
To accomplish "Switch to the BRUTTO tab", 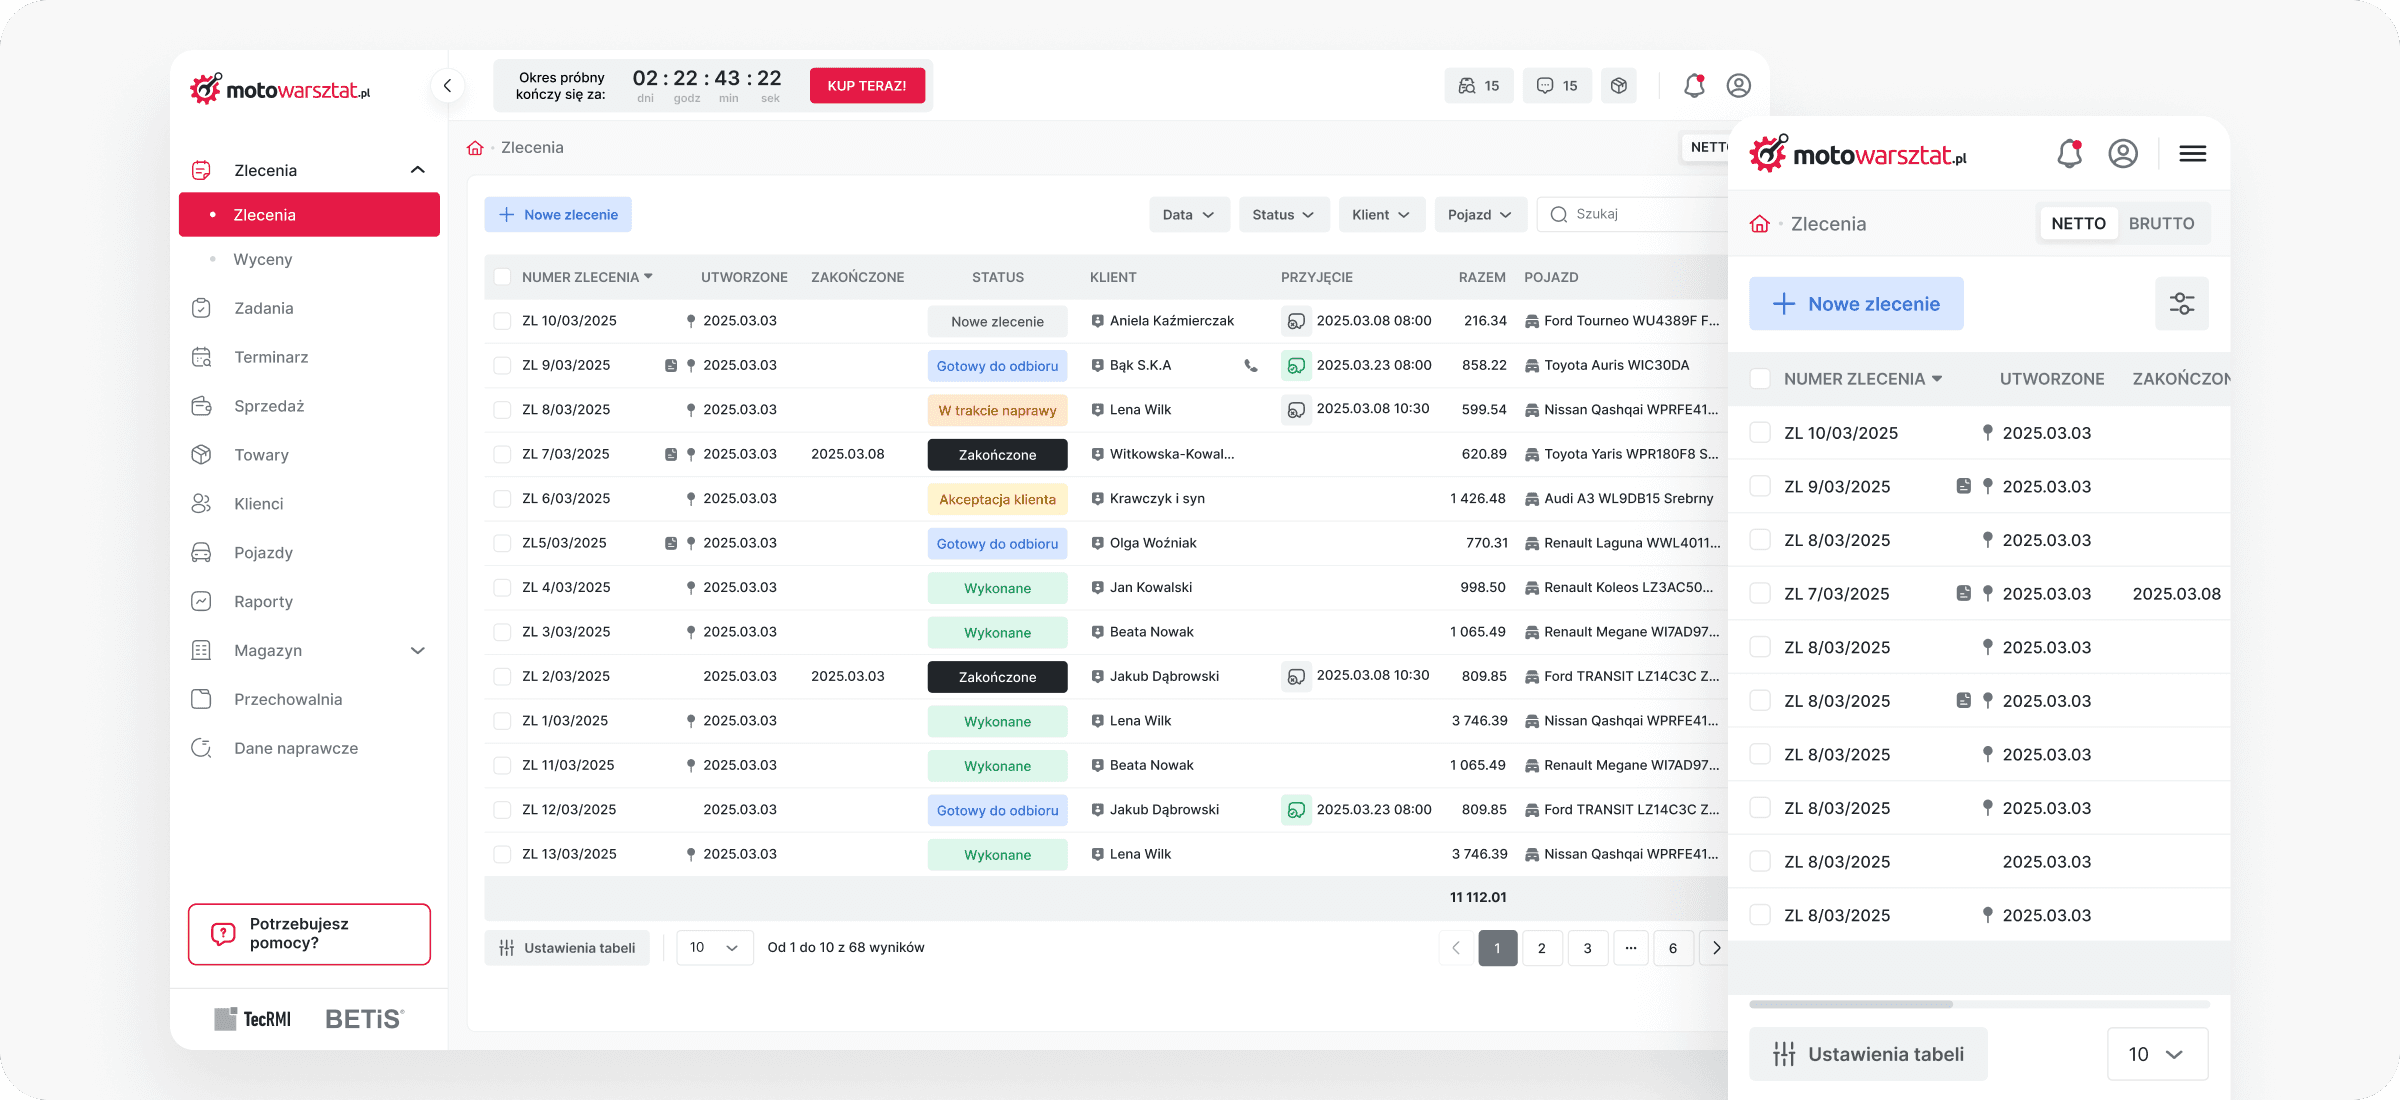I will tap(2161, 224).
